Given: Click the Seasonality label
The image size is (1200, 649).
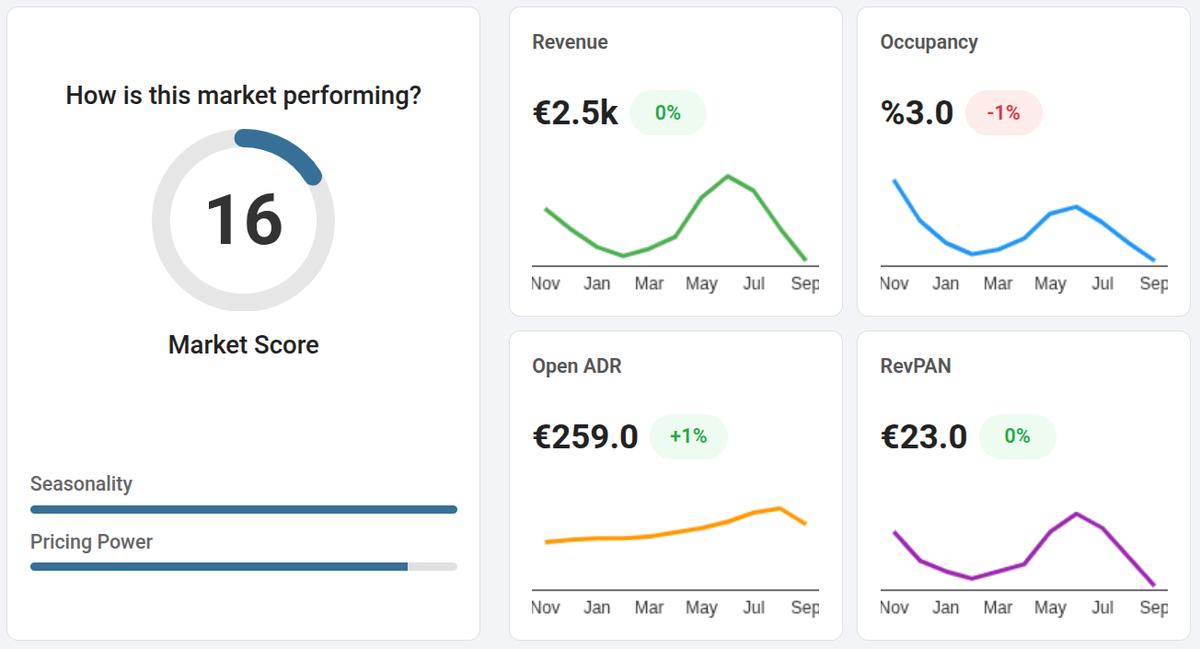Looking at the screenshot, I should [81, 484].
